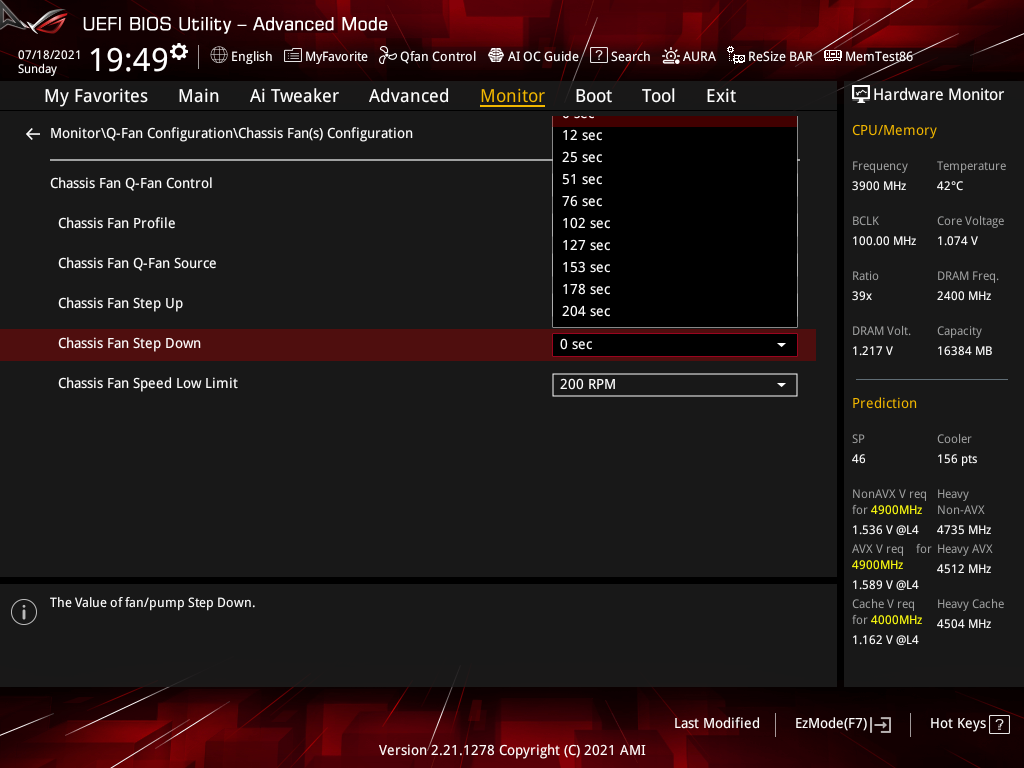Select 12 sec as the Step Down value
The height and width of the screenshot is (768, 1024).
pyautogui.click(x=583, y=135)
